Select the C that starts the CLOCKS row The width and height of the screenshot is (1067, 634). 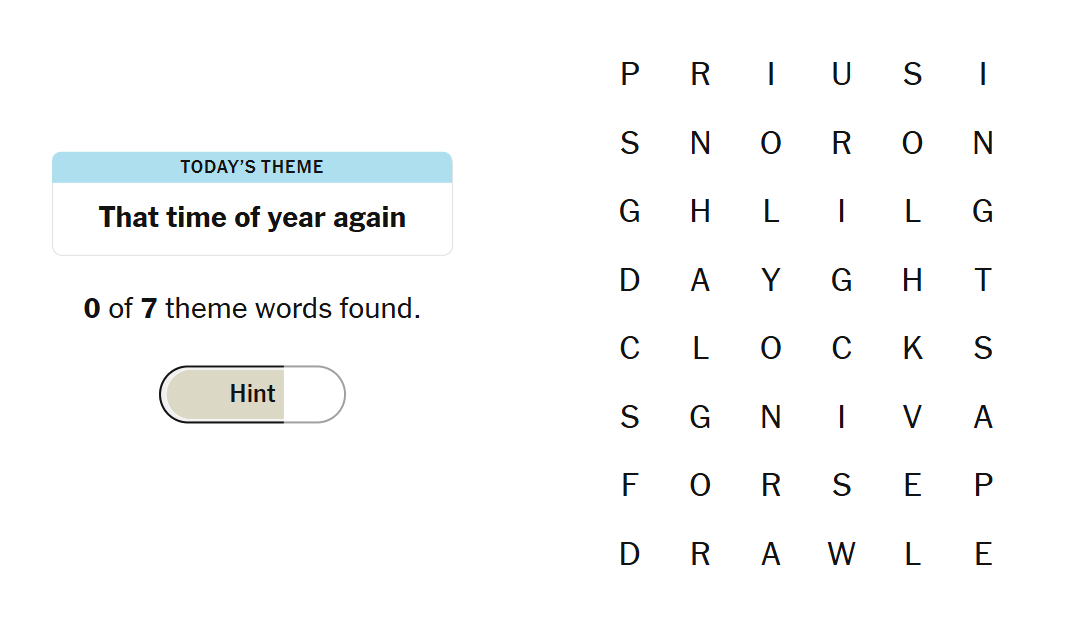(x=629, y=348)
